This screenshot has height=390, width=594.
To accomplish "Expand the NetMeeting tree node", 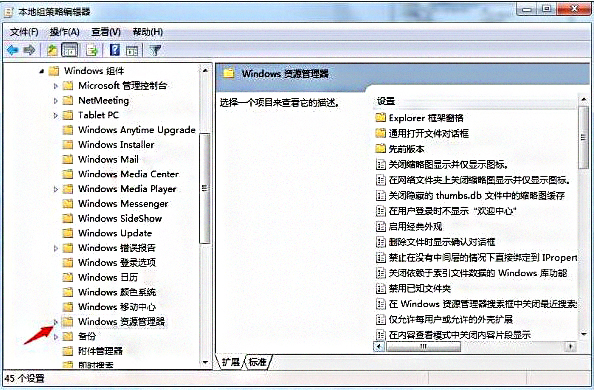I will tap(56, 101).
